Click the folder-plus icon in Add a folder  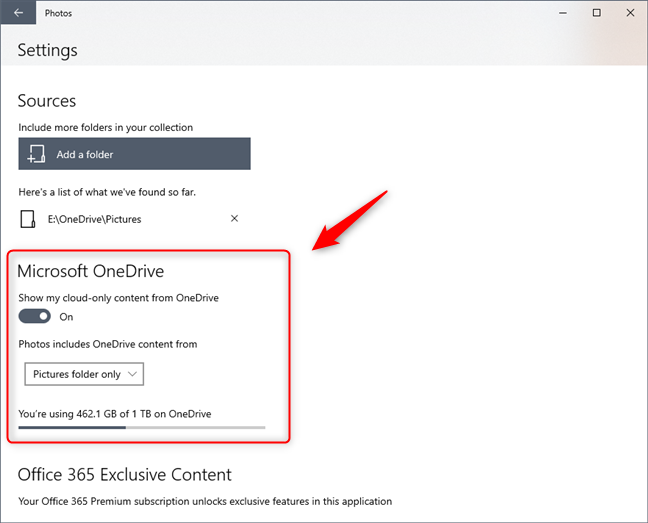pyautogui.click(x=36, y=154)
